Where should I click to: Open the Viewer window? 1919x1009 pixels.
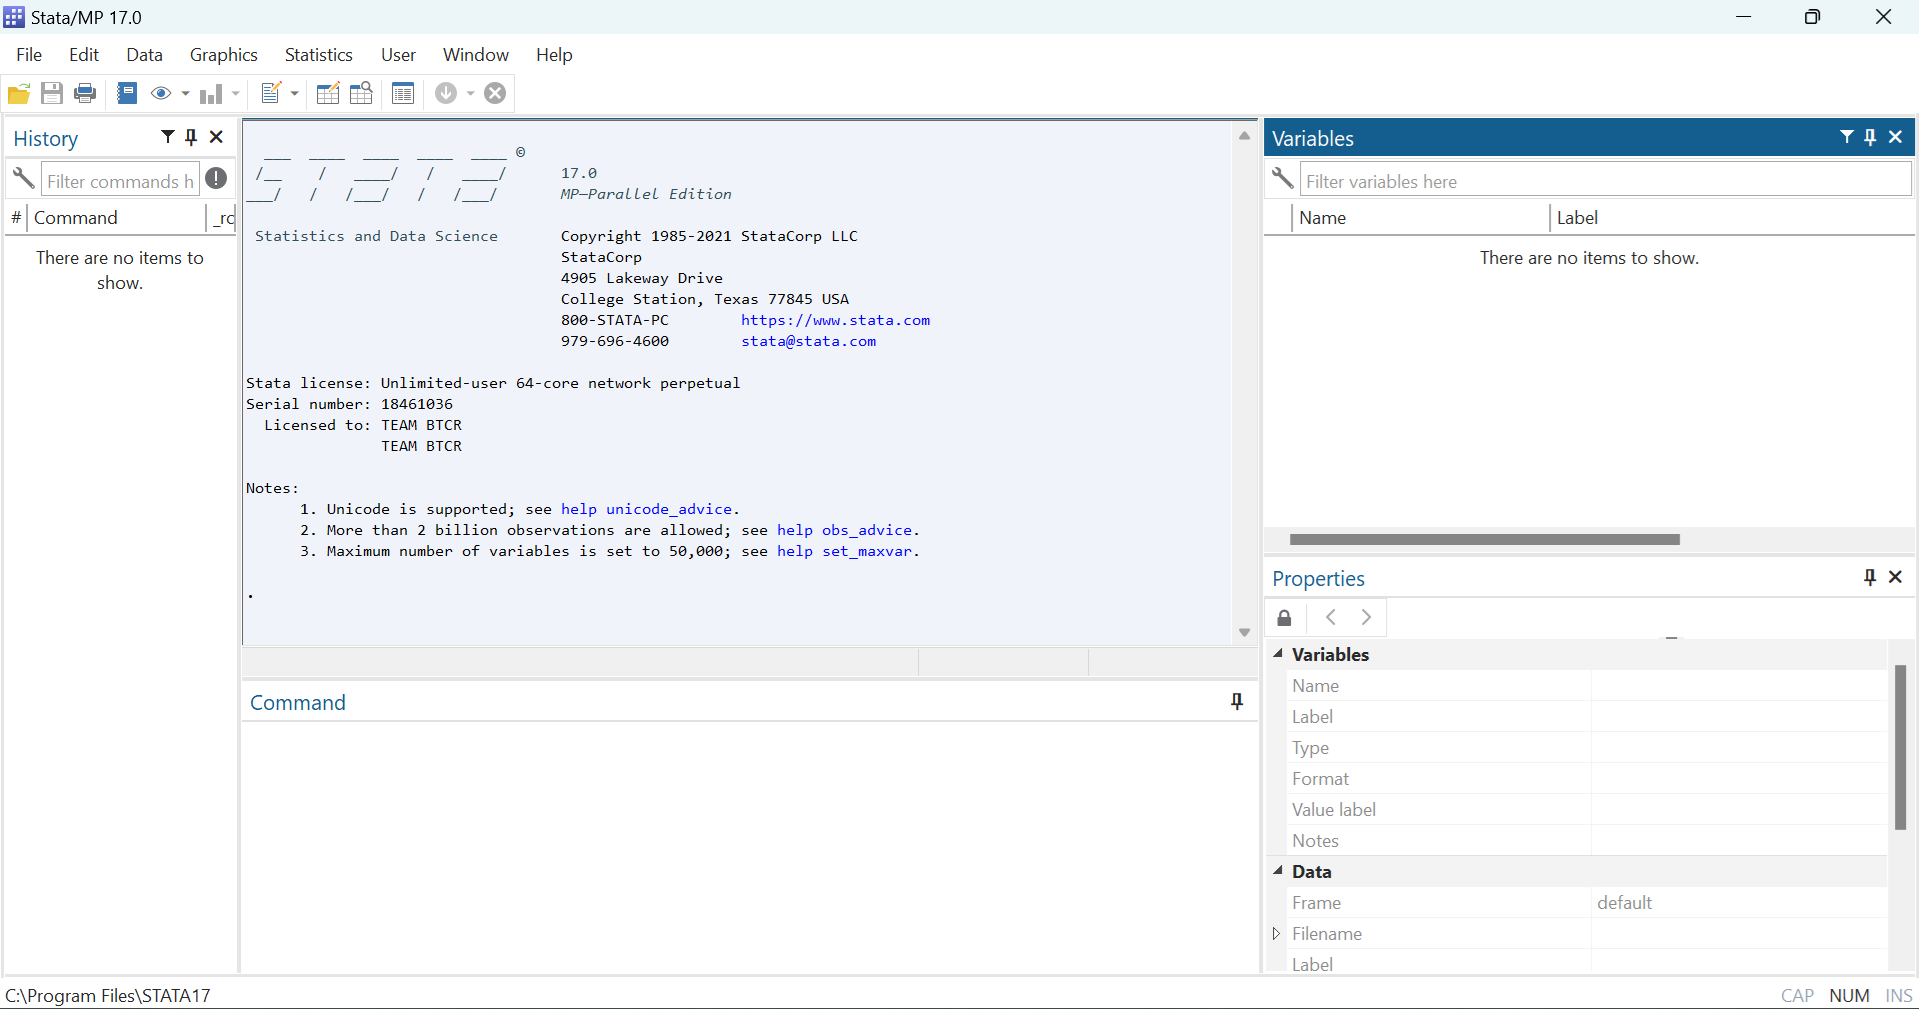point(160,93)
